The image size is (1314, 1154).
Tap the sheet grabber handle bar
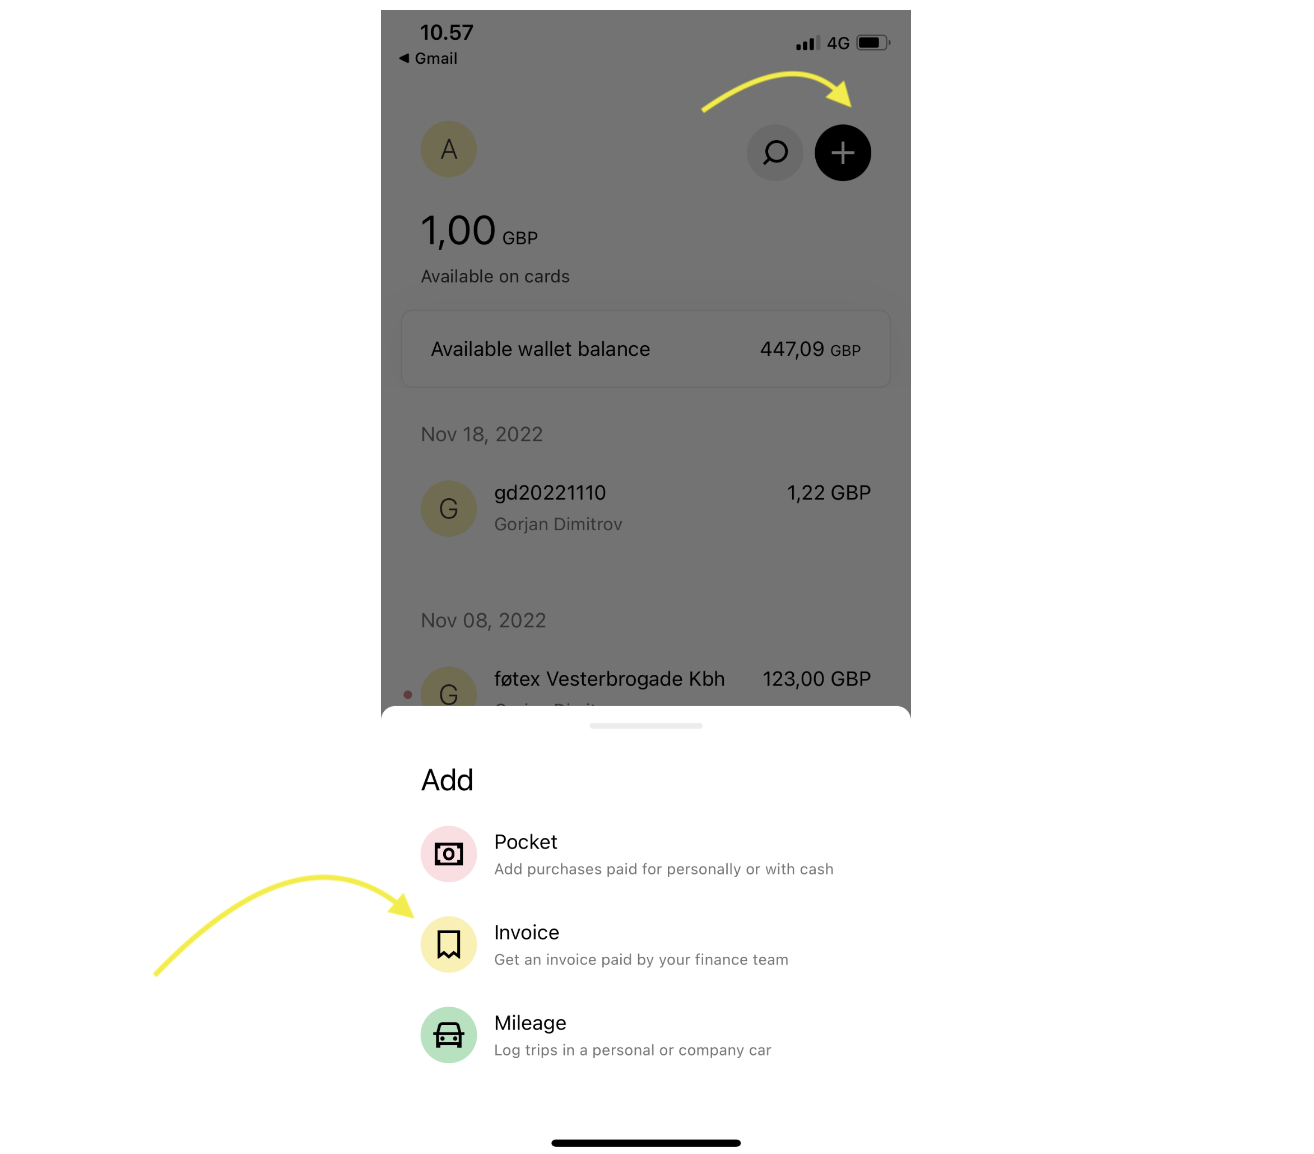pos(646,726)
